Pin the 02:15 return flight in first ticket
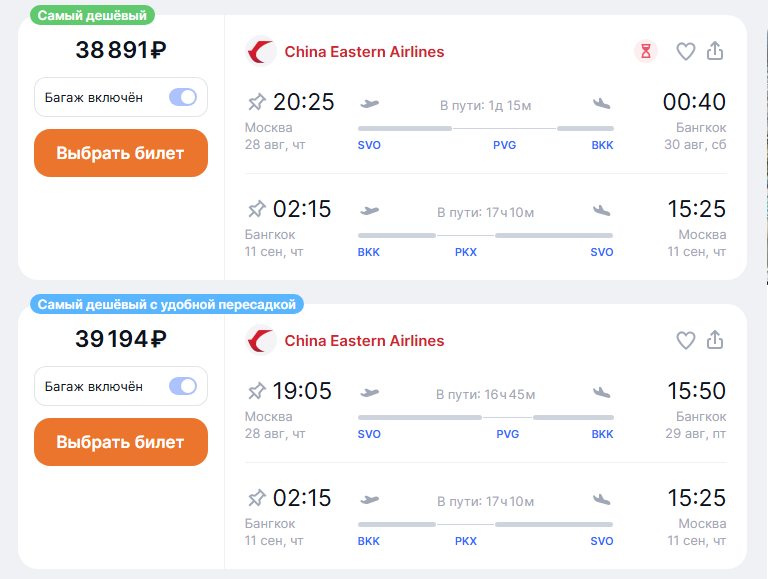 [x=256, y=209]
